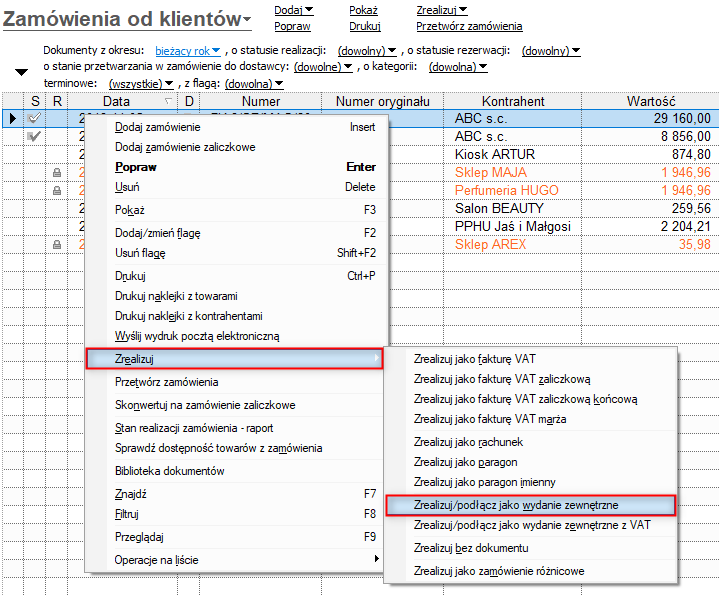Choose Skonwertuj na zamówienie zaliczkowe
Image resolution: width=719 pixels, height=595 pixels.
pos(235,405)
